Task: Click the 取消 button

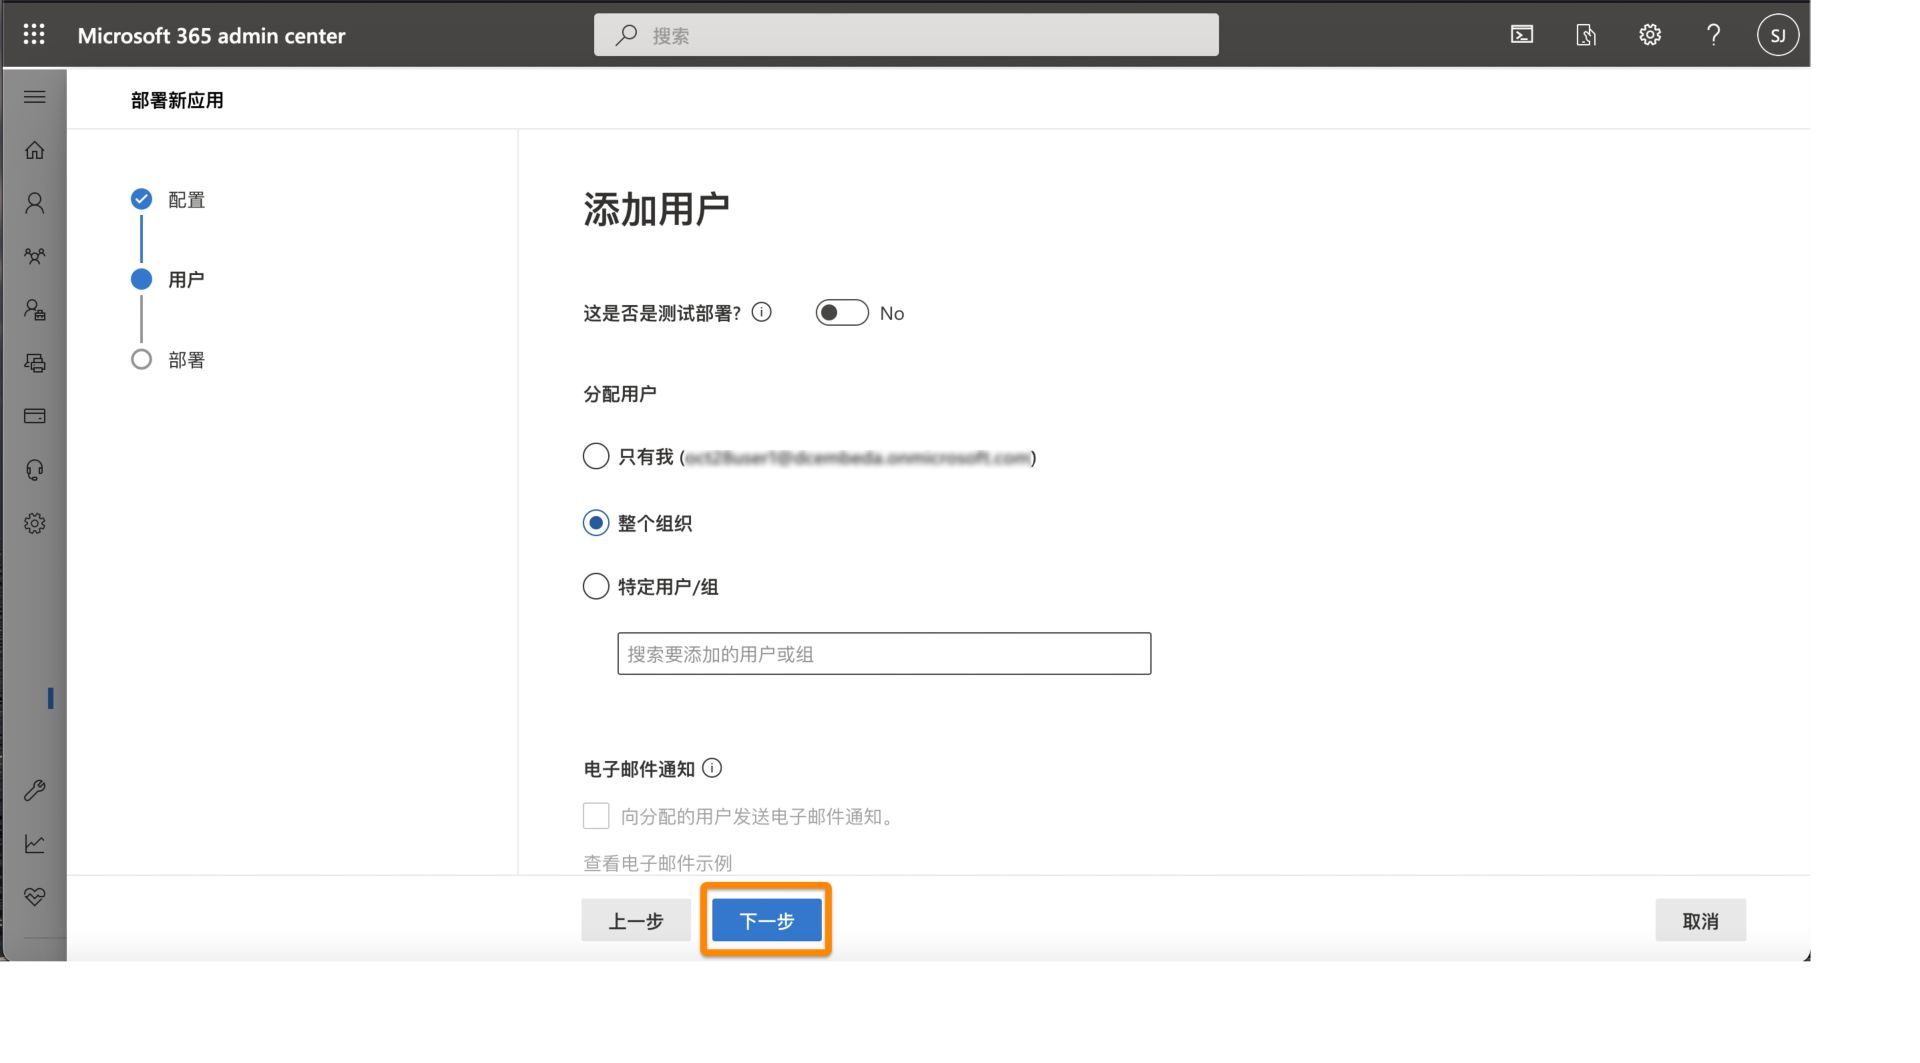Action: (1700, 920)
